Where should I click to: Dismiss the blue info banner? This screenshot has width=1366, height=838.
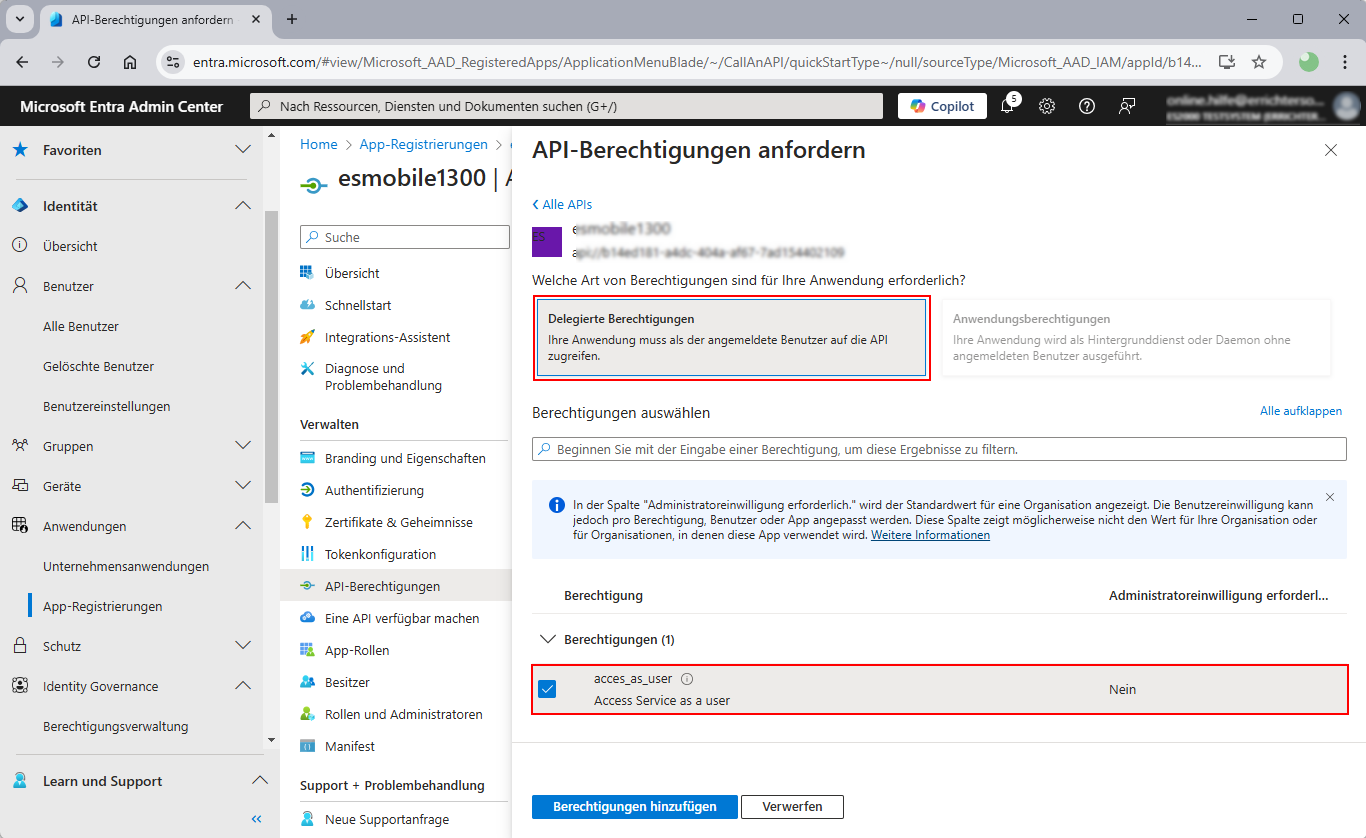pos(1329,496)
